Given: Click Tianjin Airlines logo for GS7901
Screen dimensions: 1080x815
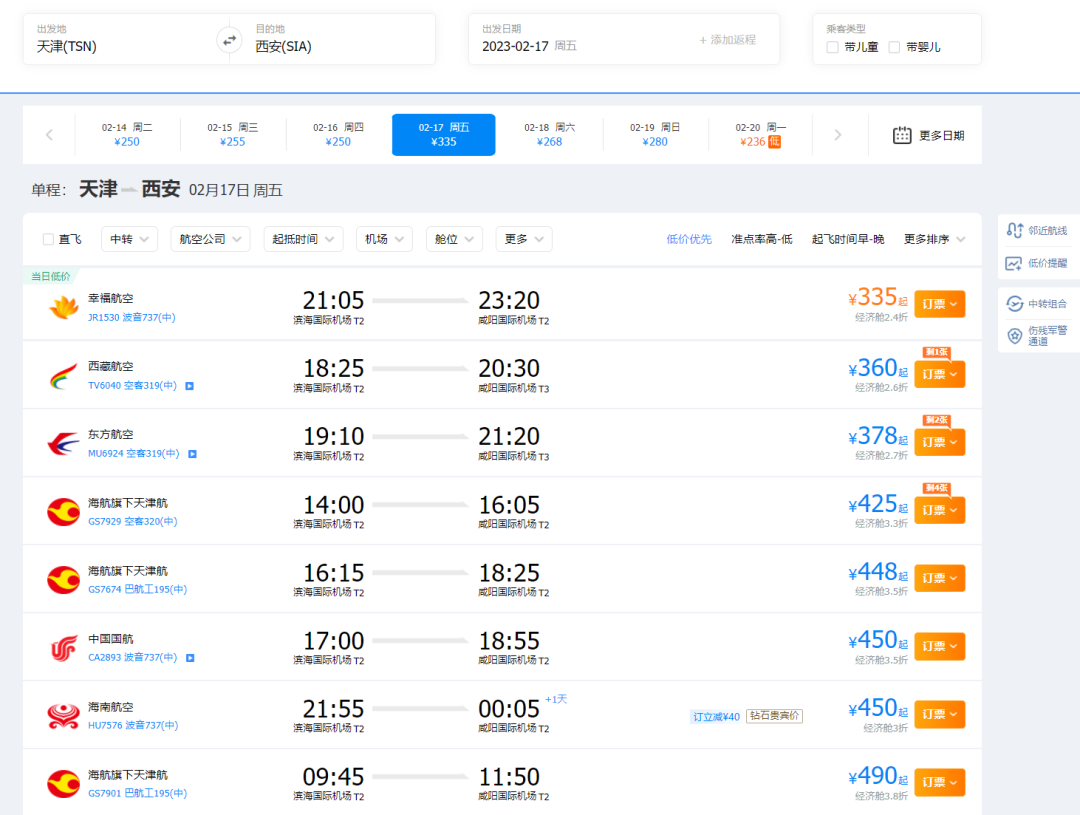Looking at the screenshot, I should pos(63,784).
